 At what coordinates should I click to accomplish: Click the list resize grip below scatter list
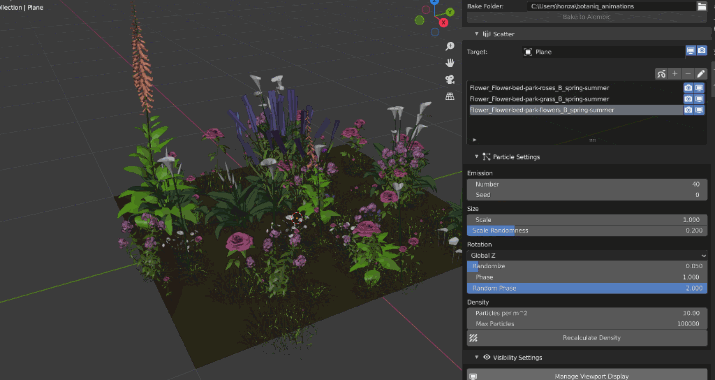pos(592,140)
